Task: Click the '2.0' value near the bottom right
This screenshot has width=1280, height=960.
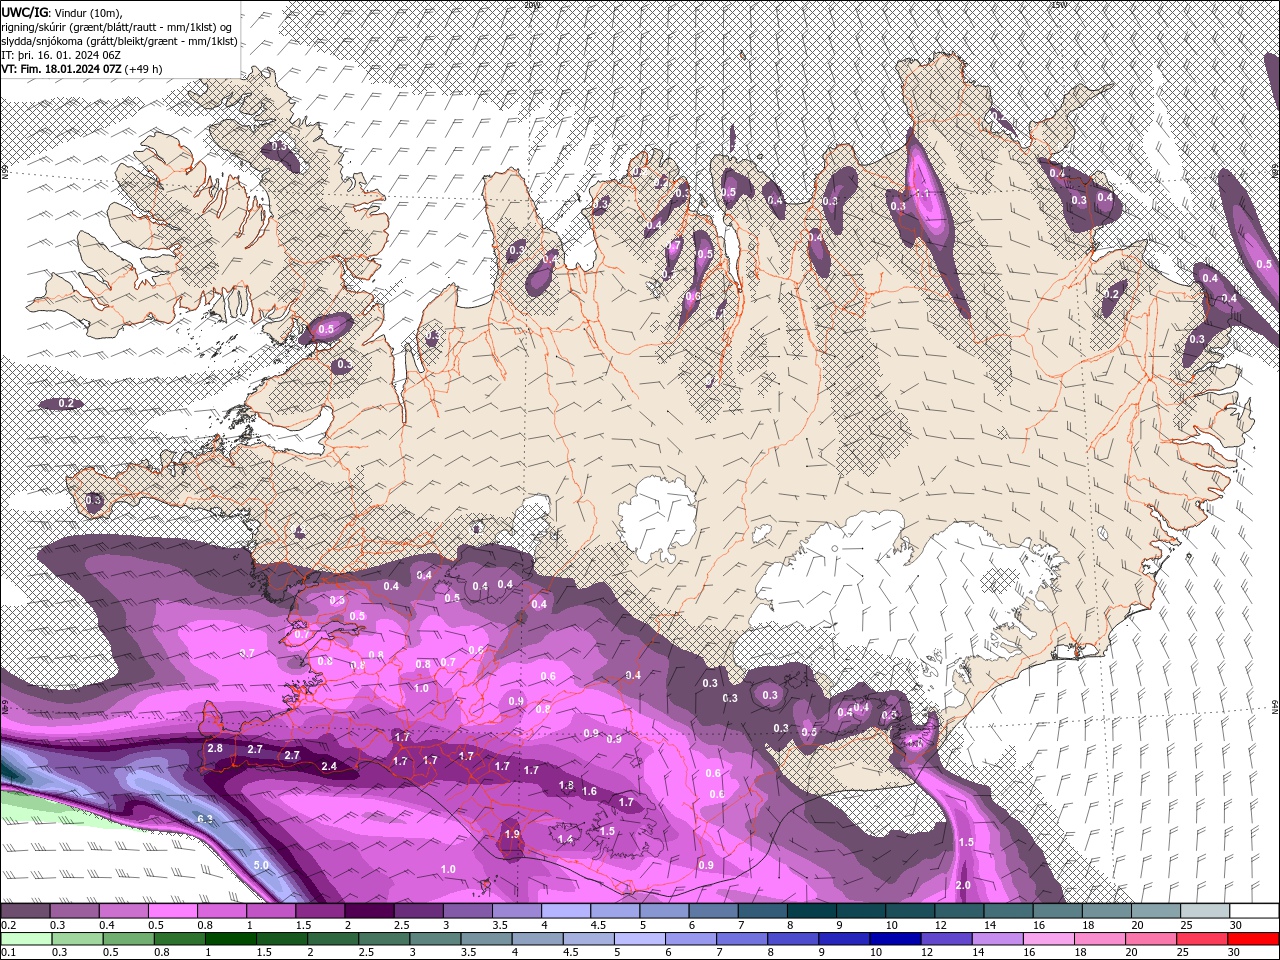Action: point(964,885)
